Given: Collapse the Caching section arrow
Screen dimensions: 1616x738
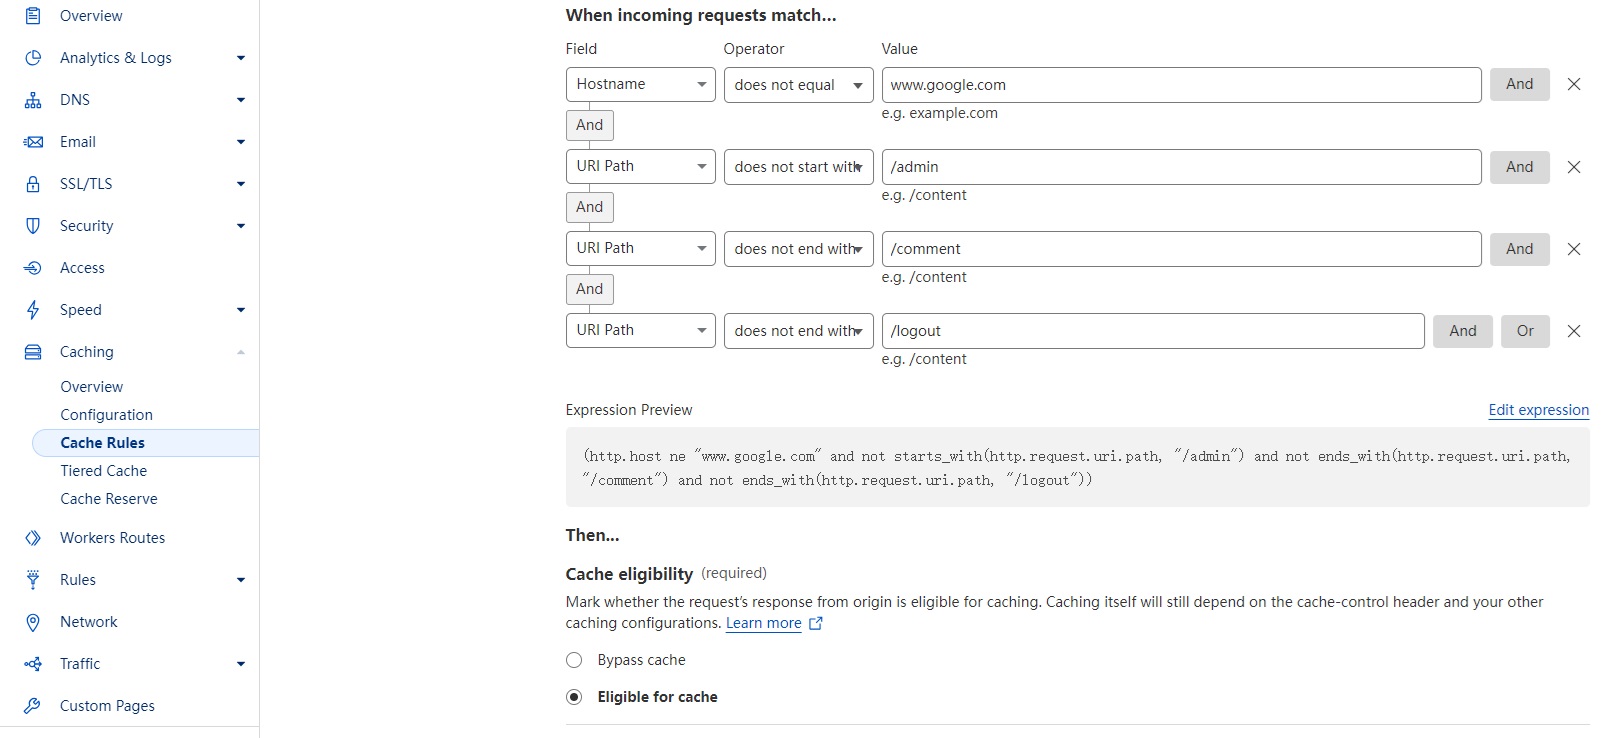Looking at the screenshot, I should click(x=240, y=352).
